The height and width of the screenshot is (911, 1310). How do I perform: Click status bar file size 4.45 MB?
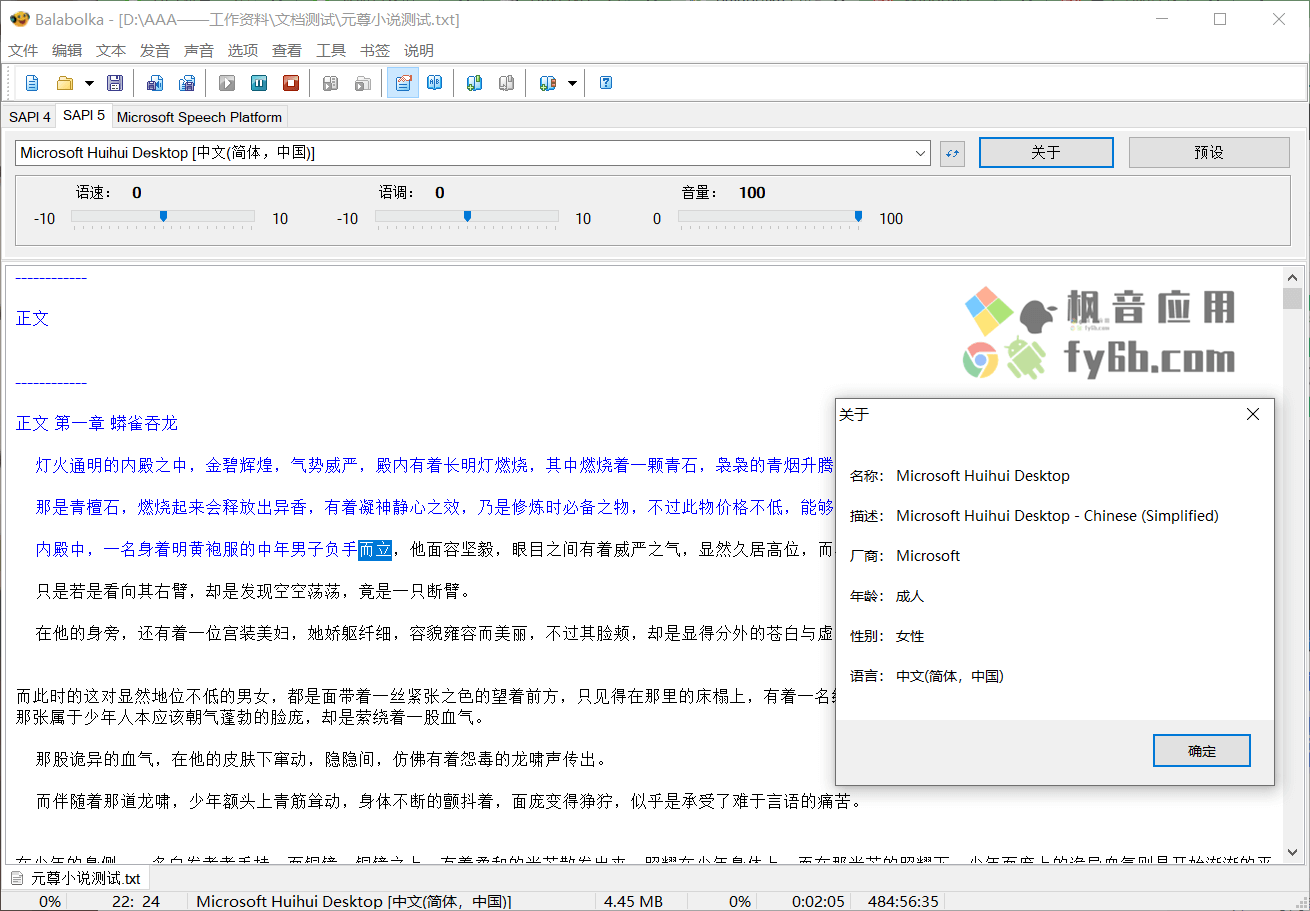634,901
